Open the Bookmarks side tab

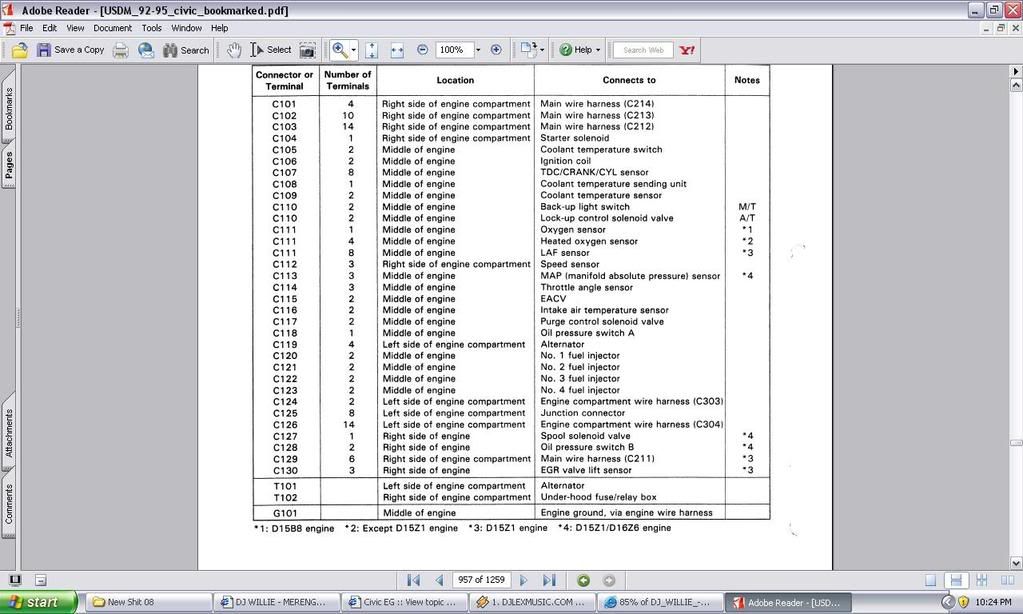pyautogui.click(x=8, y=106)
